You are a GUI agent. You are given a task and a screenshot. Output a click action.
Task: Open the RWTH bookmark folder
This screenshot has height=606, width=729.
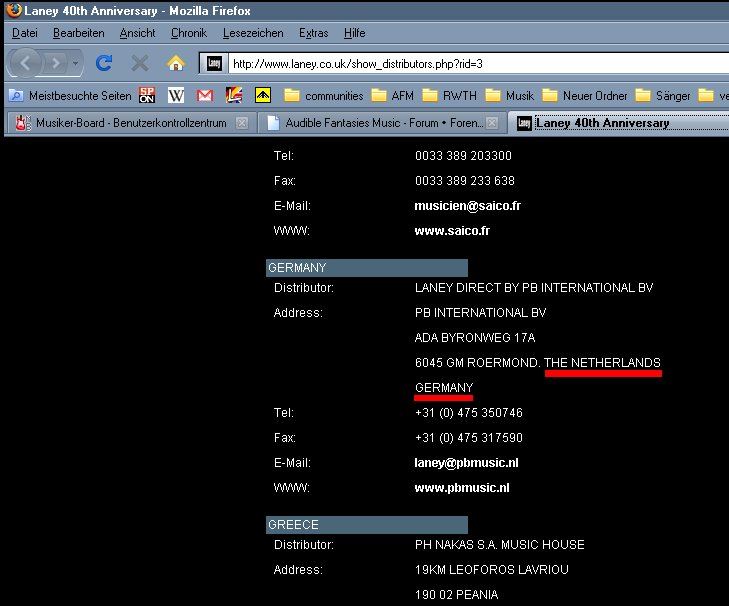[x=450, y=96]
